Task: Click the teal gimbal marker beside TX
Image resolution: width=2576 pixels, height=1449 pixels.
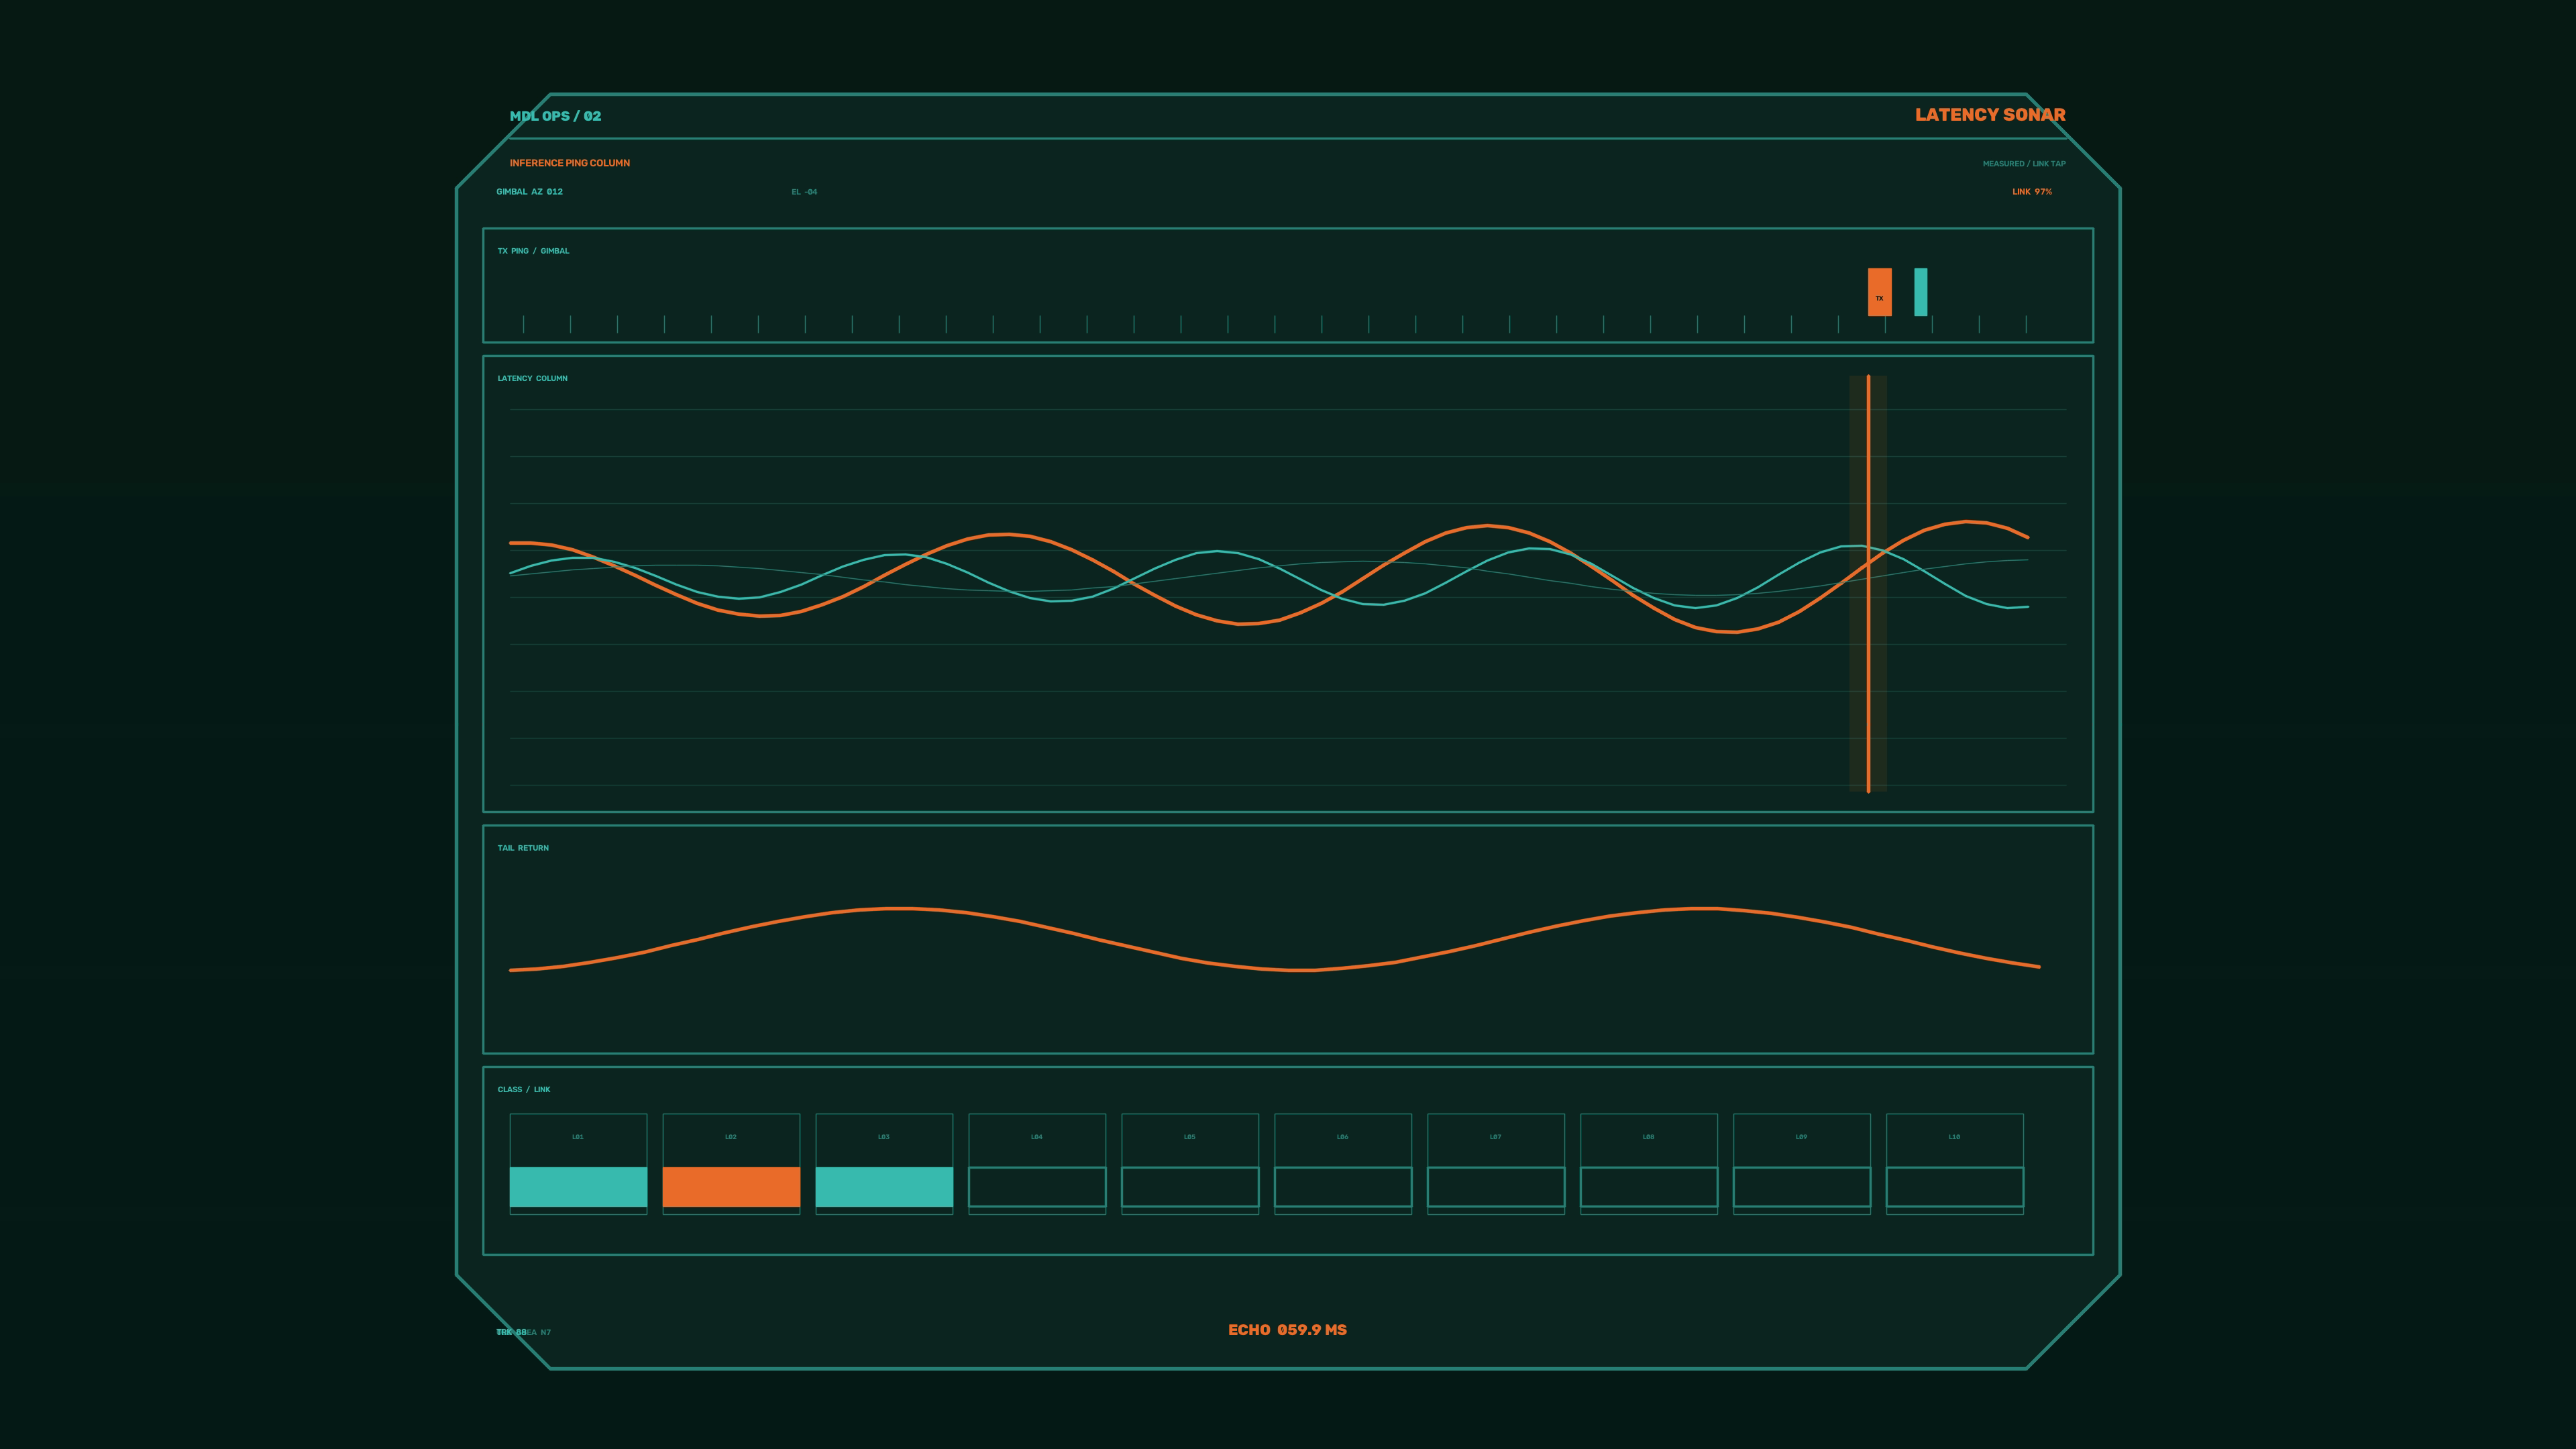Action: click(1921, 292)
